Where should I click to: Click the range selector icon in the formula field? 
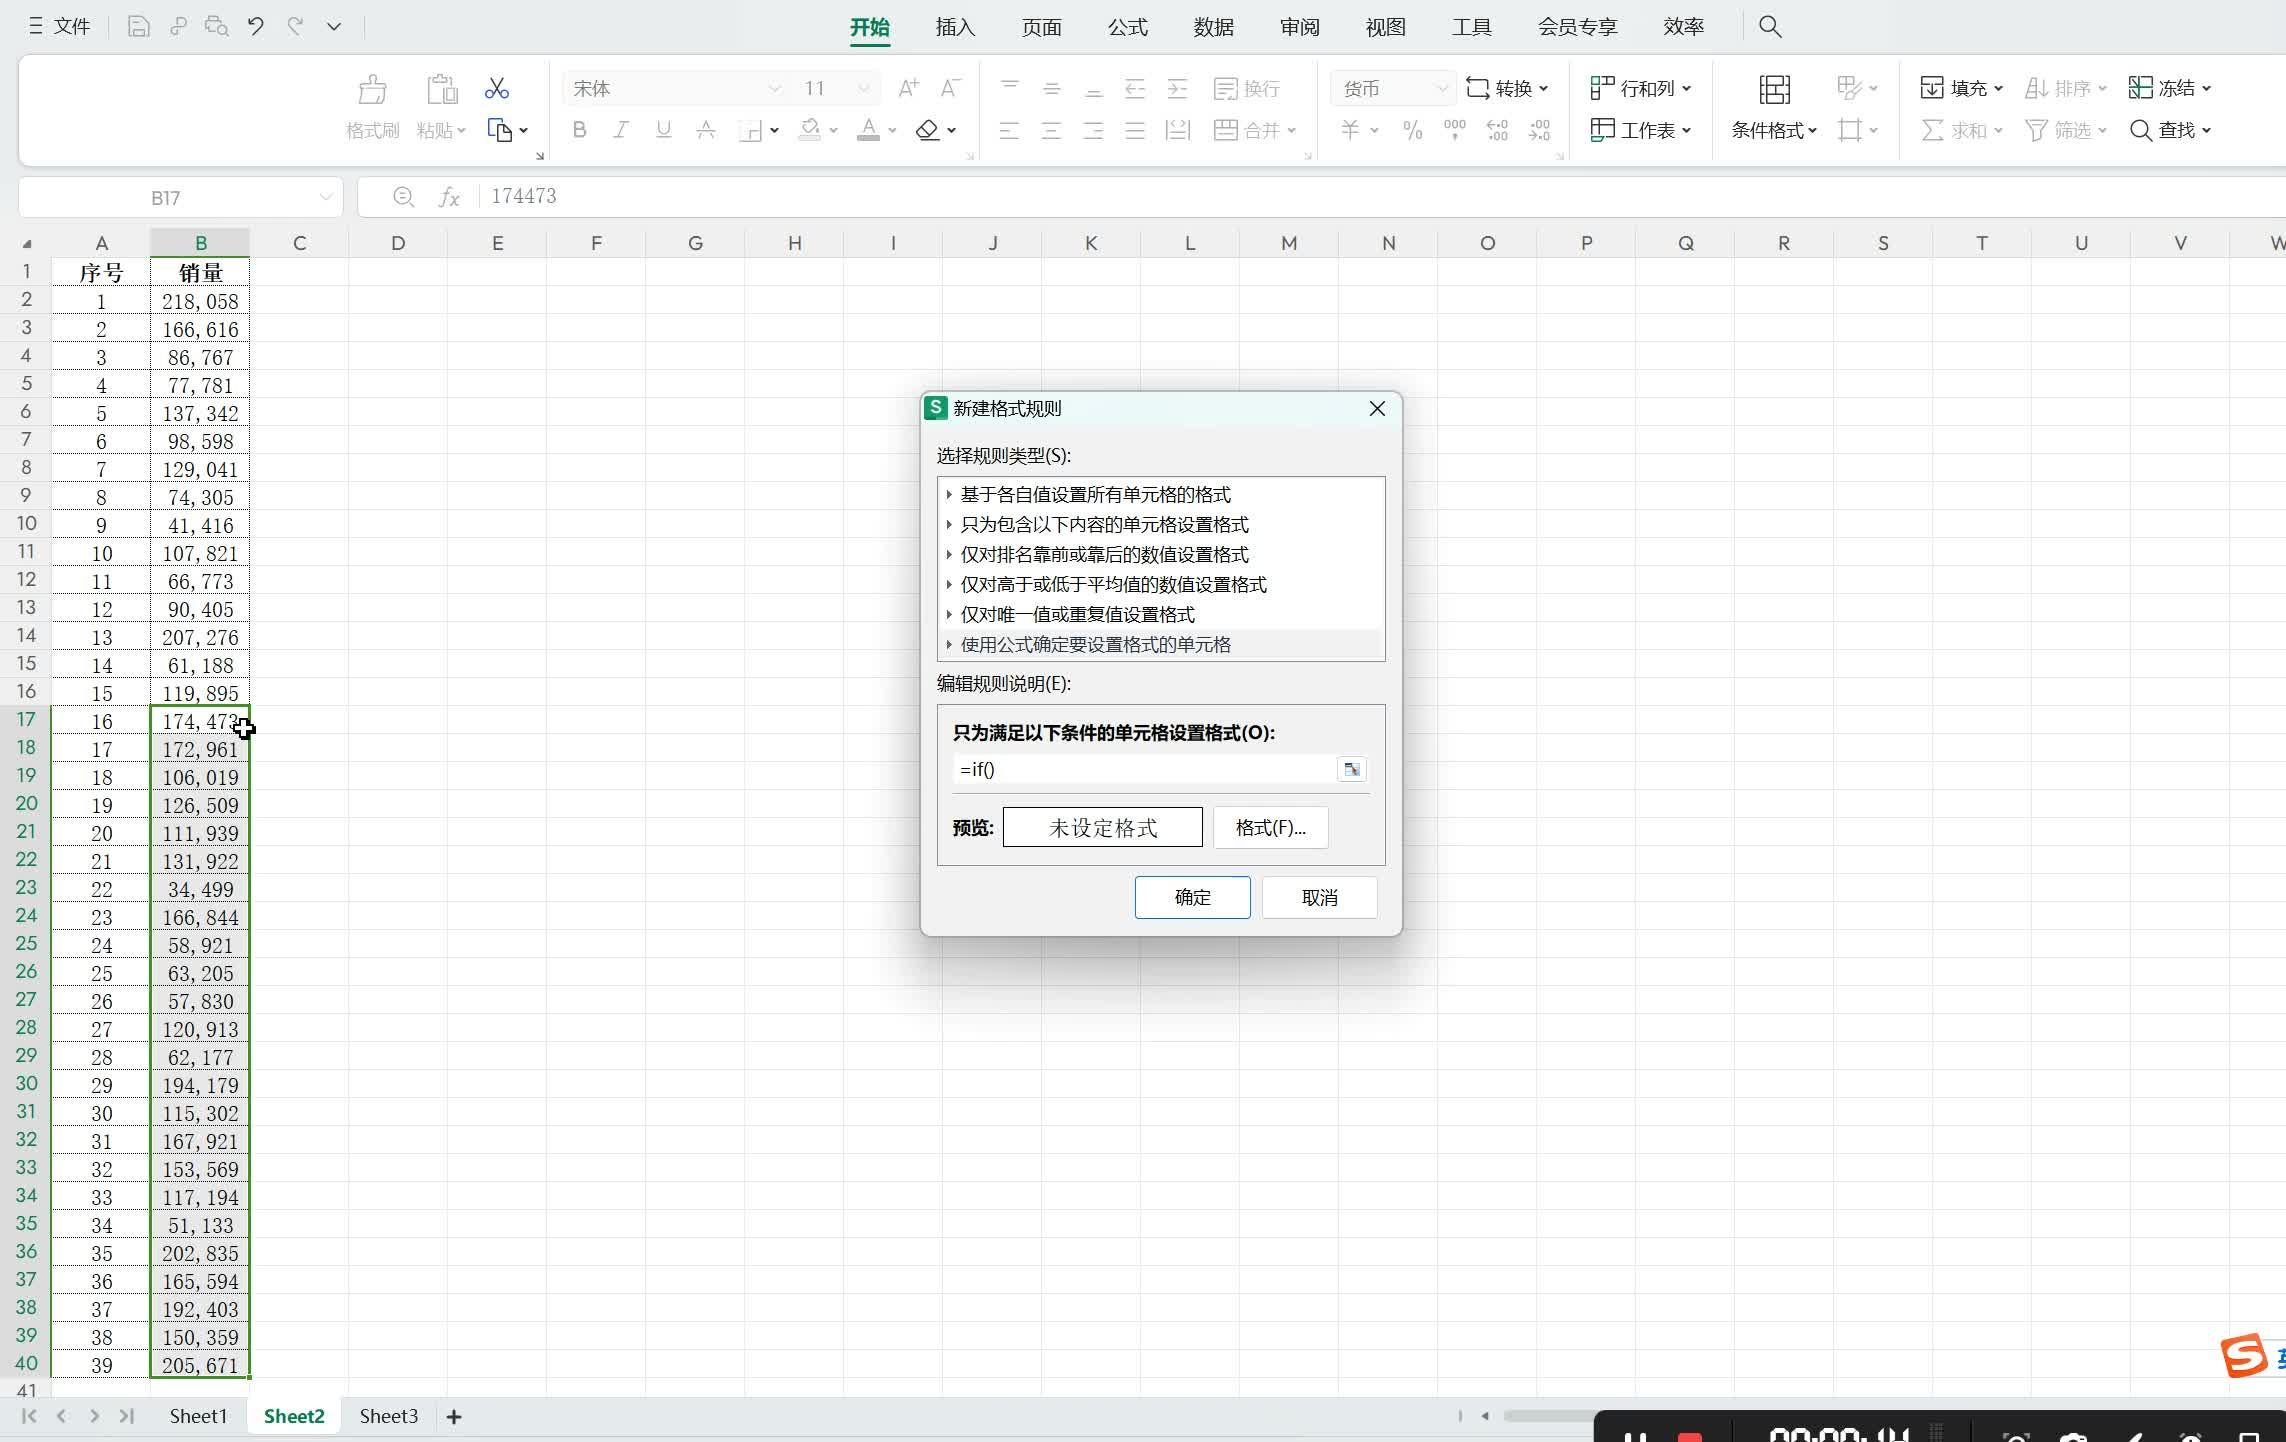point(1352,769)
